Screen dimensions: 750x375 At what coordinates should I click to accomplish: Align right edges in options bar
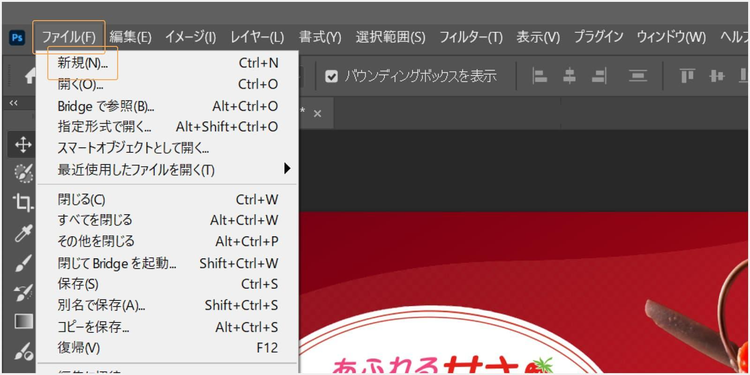pyautogui.click(x=599, y=76)
